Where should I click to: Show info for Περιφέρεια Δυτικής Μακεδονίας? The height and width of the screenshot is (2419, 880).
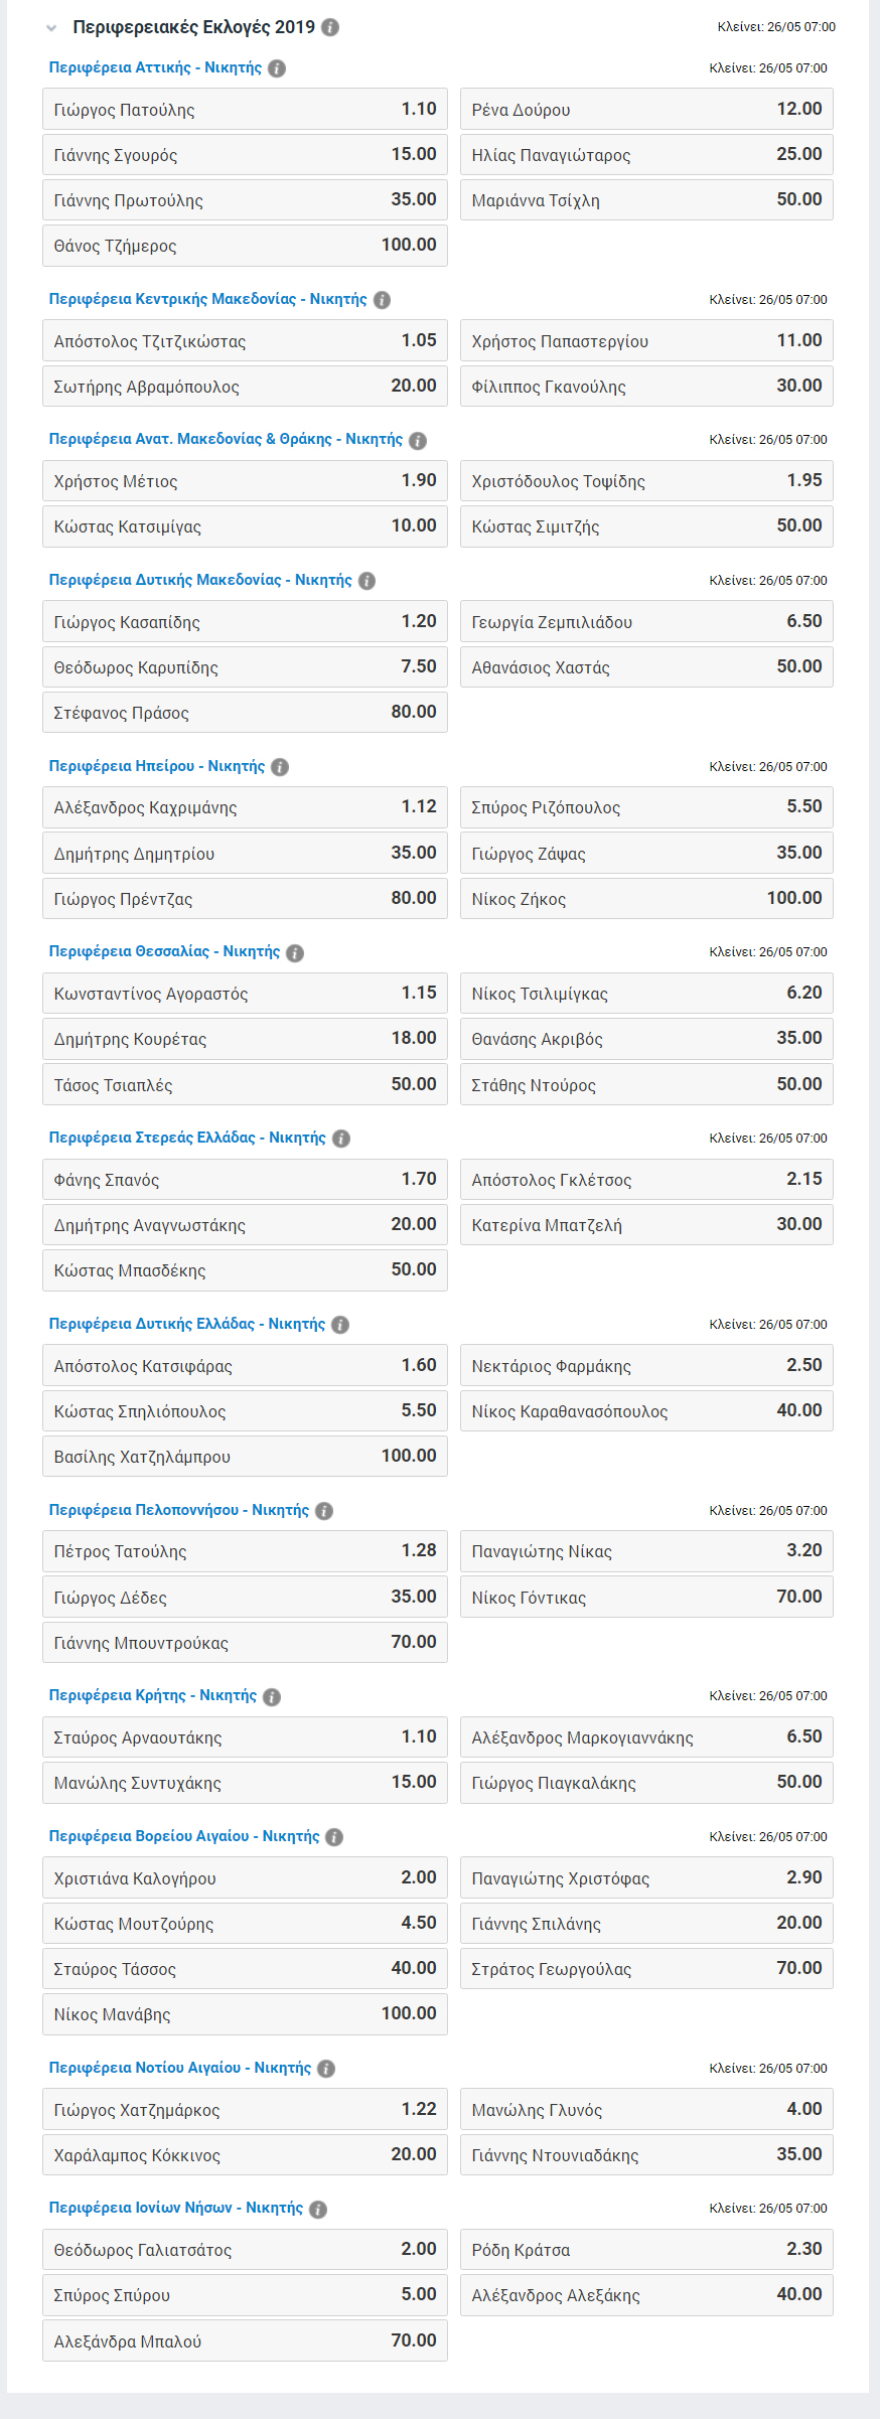pyautogui.click(x=367, y=580)
